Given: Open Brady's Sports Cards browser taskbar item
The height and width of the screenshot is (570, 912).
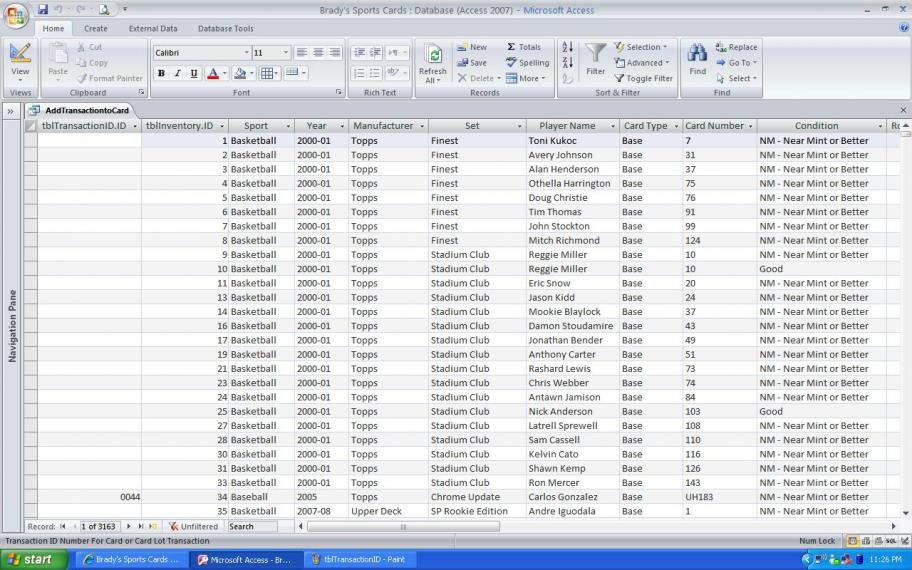Looking at the screenshot, I should pyautogui.click(x=132, y=560).
